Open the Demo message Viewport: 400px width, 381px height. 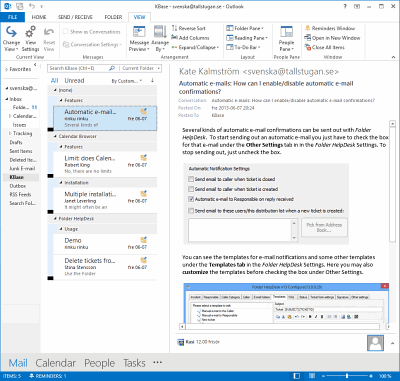(105, 244)
